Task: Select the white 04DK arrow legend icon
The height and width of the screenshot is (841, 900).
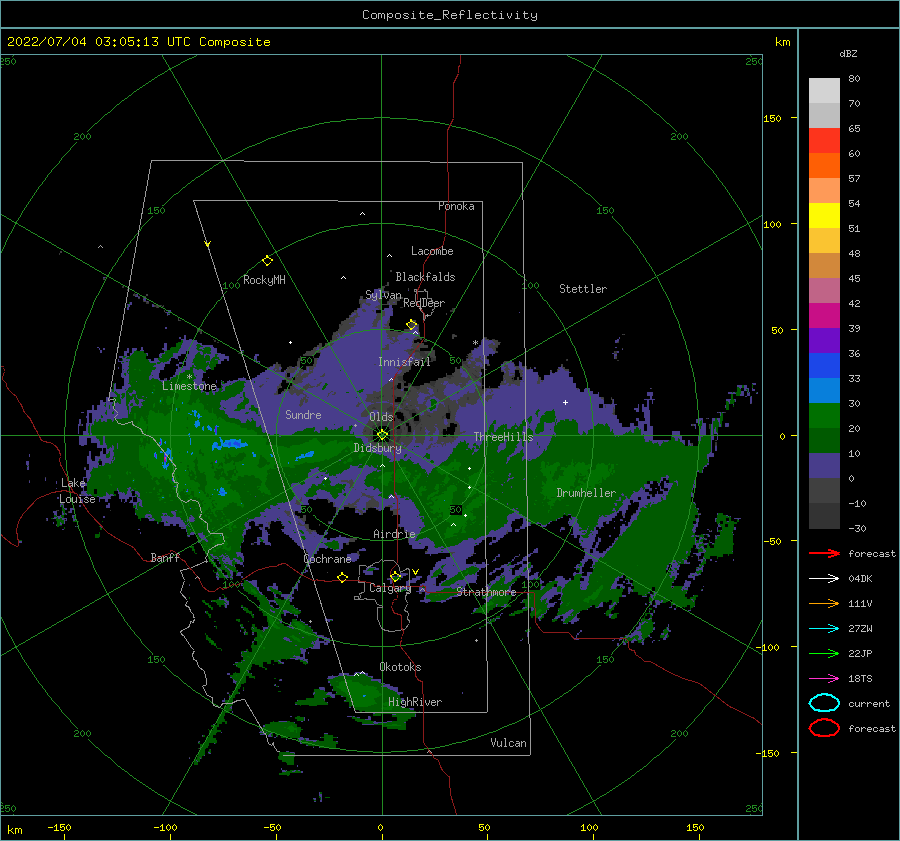Action: point(824,579)
